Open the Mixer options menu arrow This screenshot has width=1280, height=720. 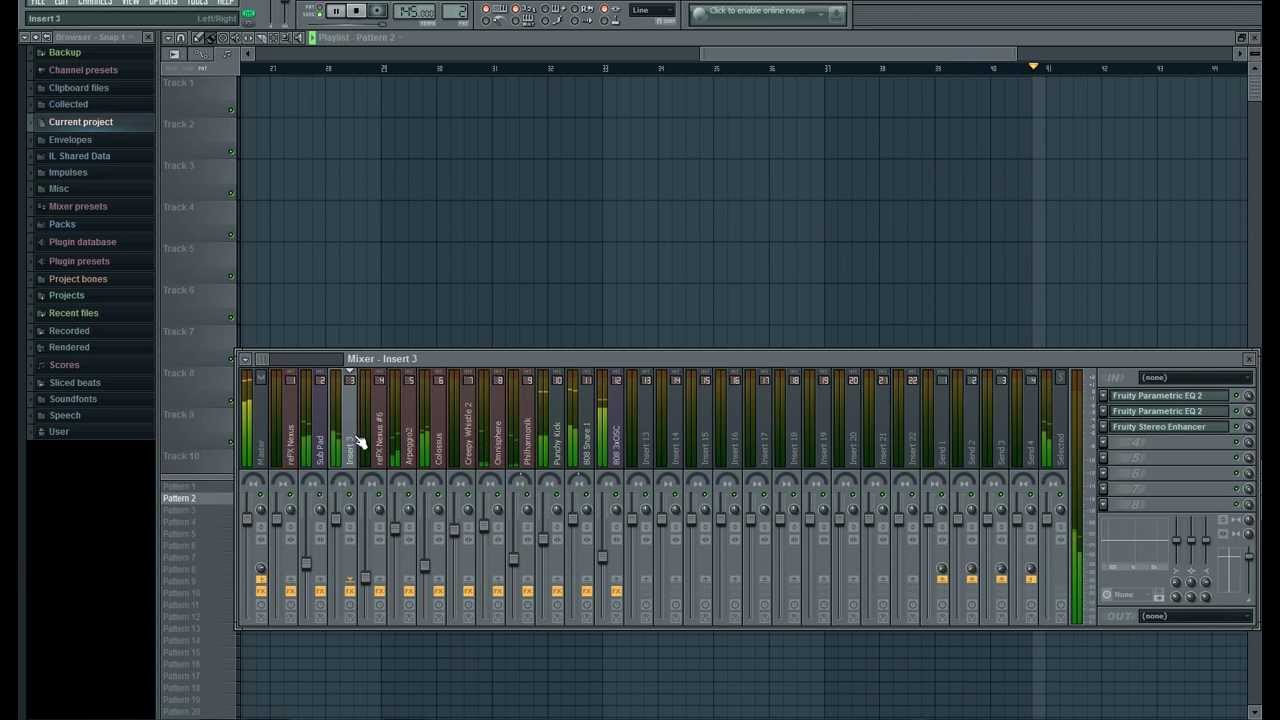click(245, 359)
